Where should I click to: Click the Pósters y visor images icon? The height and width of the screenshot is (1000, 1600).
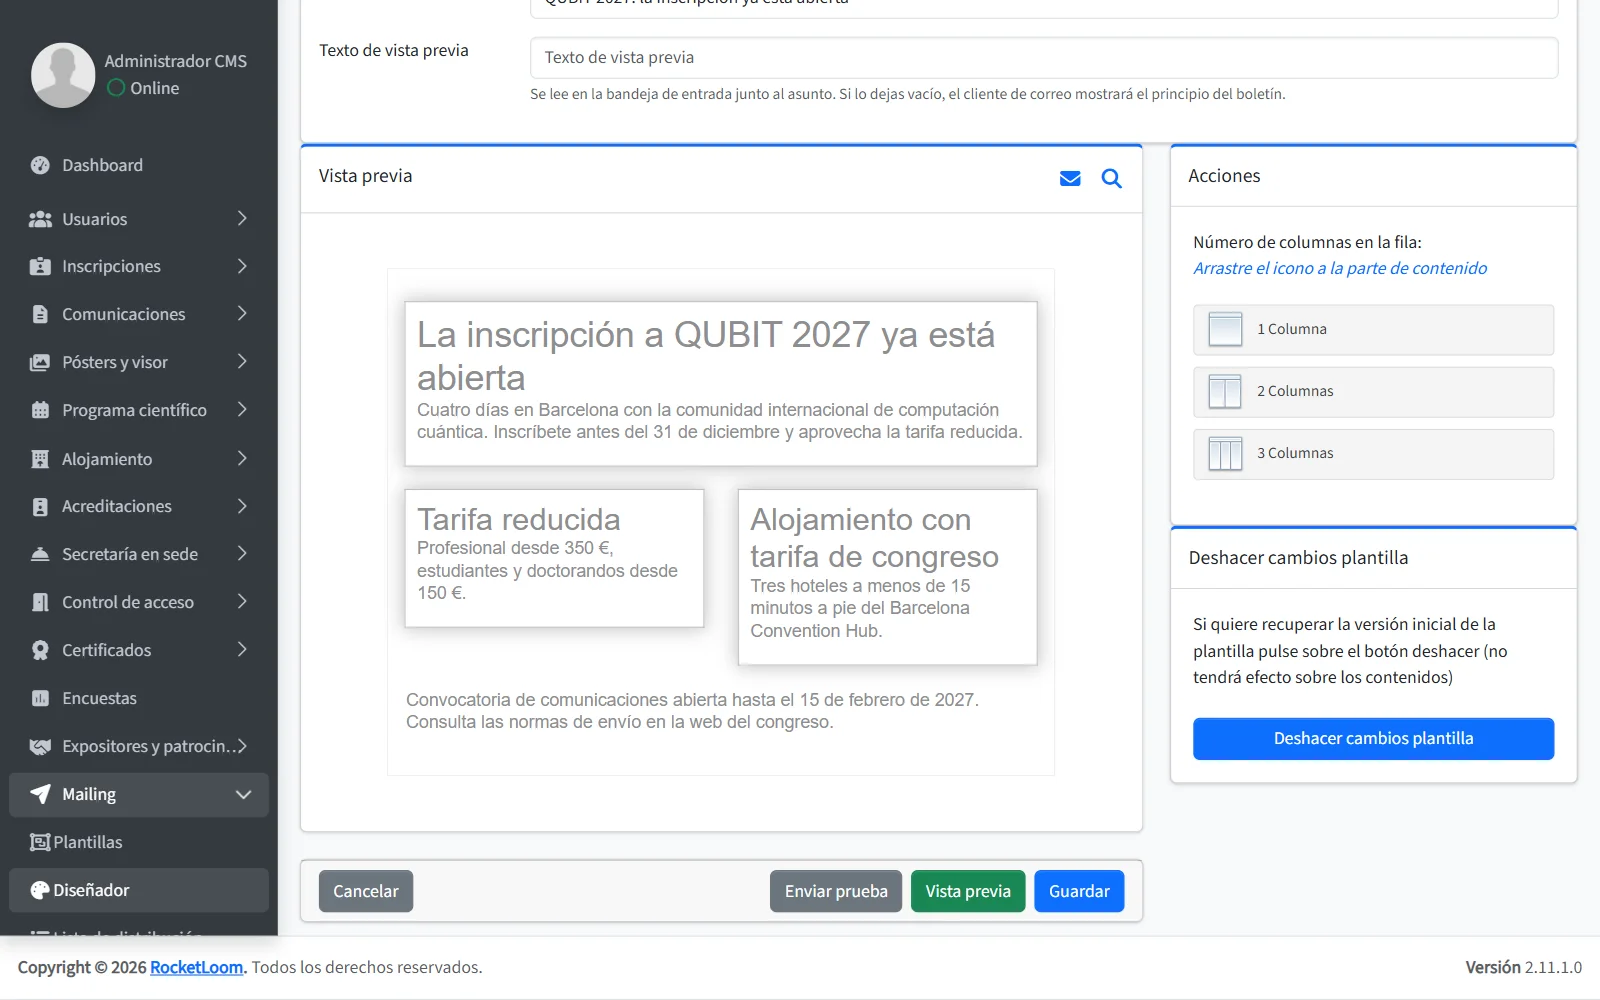(x=40, y=363)
